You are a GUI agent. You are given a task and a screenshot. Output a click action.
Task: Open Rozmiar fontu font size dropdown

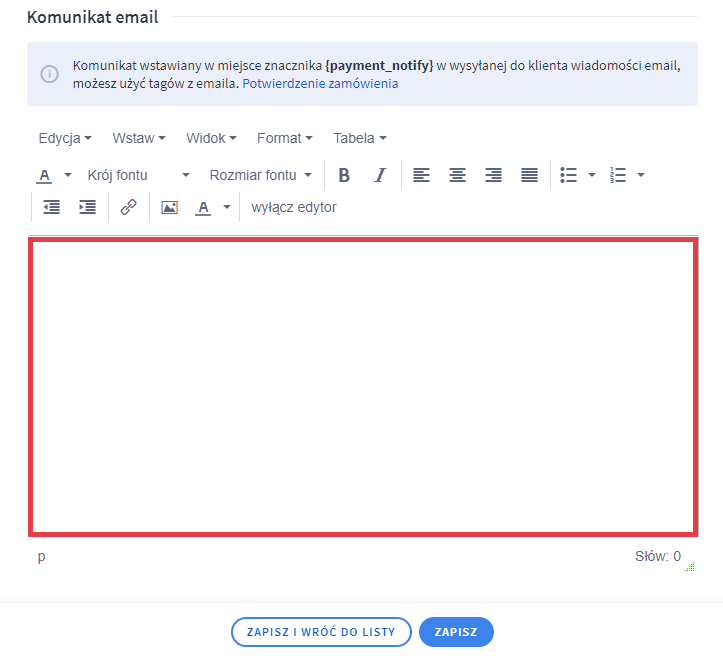[x=261, y=175]
